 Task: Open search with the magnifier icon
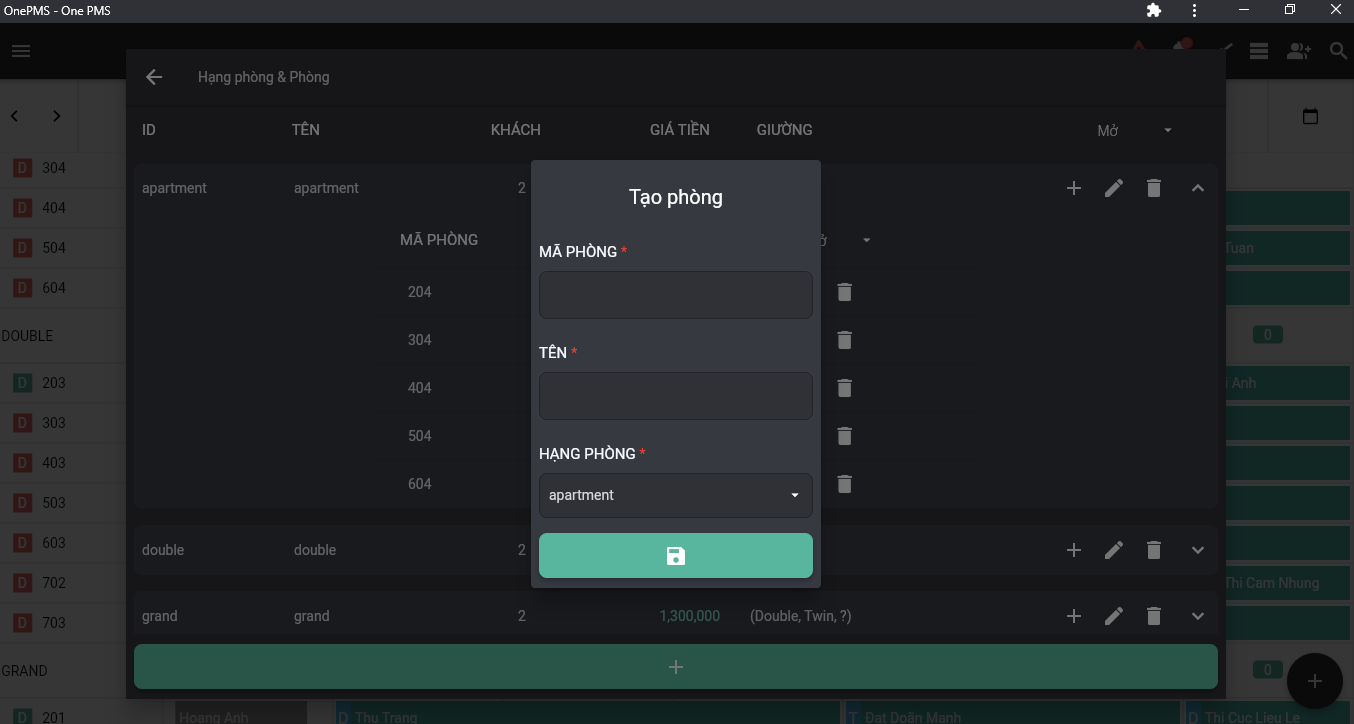pyautogui.click(x=1338, y=51)
